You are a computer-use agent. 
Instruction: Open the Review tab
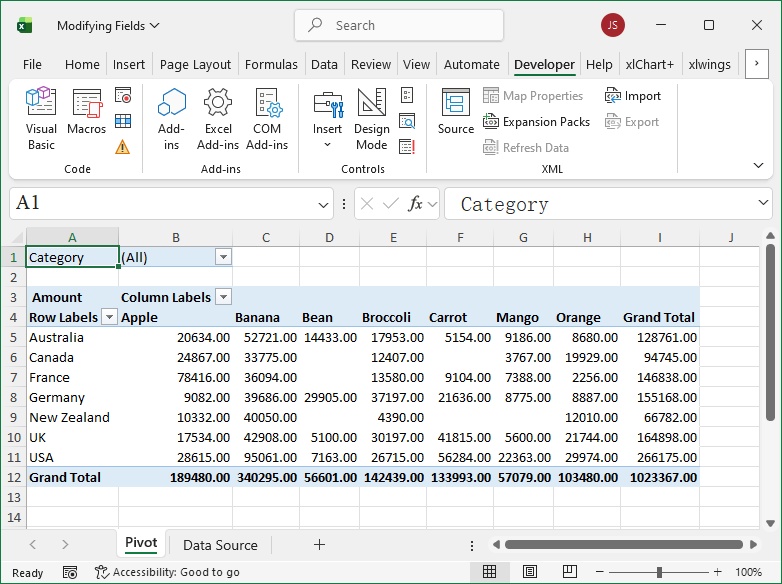point(371,64)
